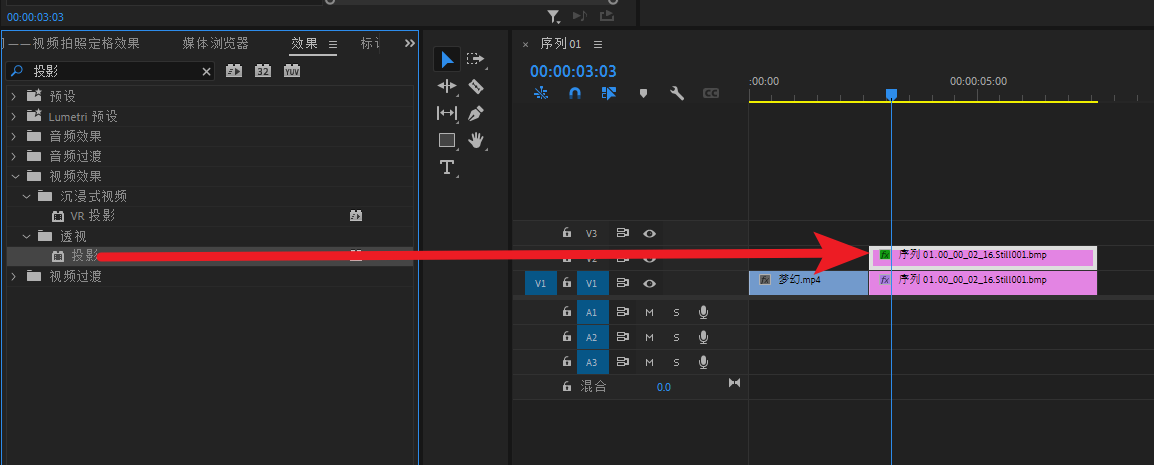The image size is (1154, 465).
Task: Click the Rectangle shape tool
Action: tap(447, 140)
